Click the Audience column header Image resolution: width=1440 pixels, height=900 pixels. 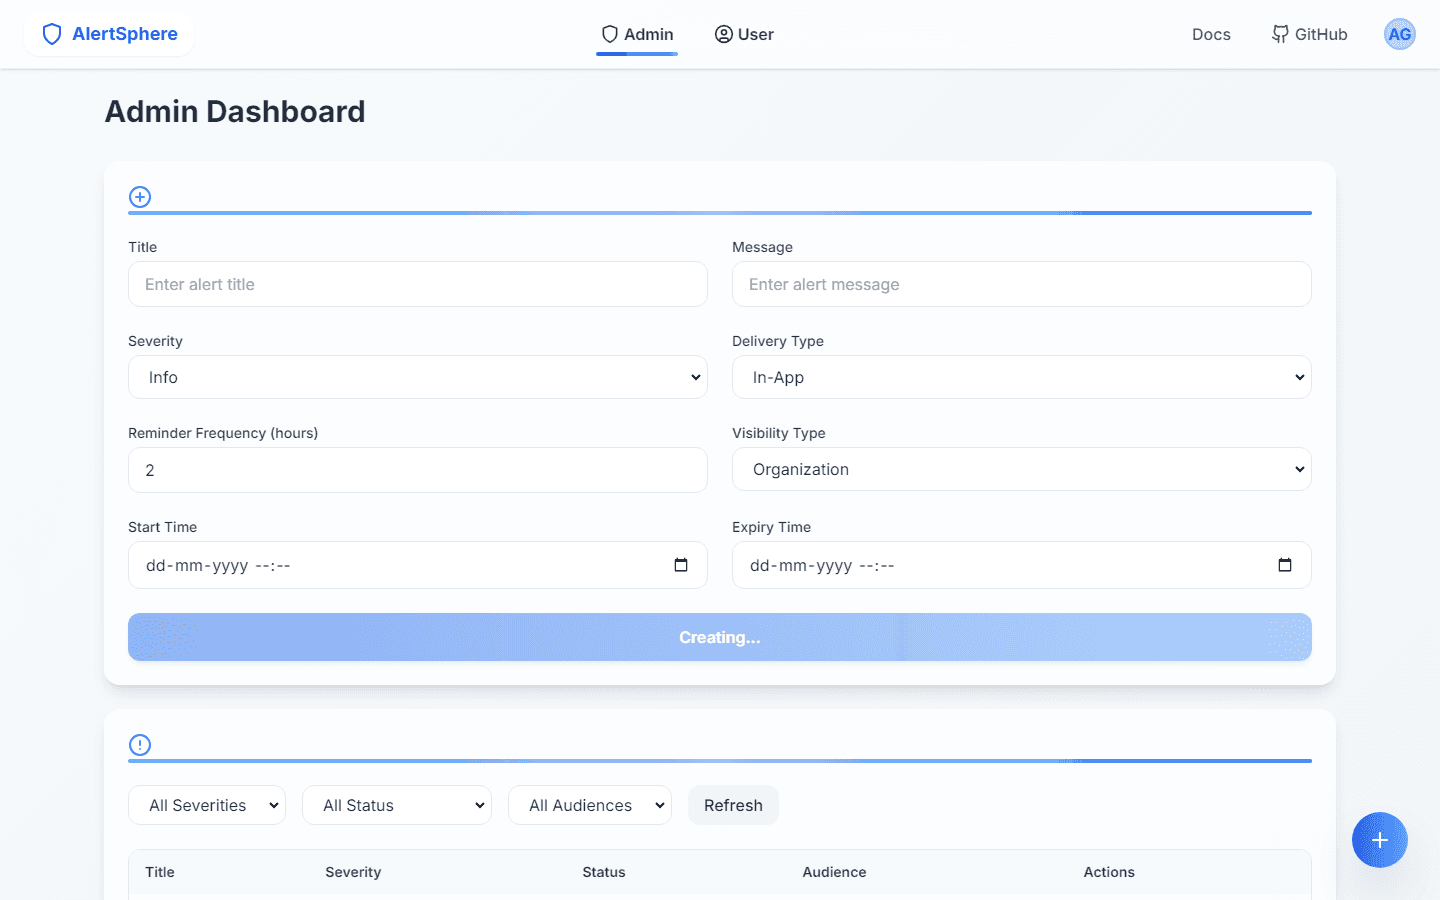tap(834, 872)
